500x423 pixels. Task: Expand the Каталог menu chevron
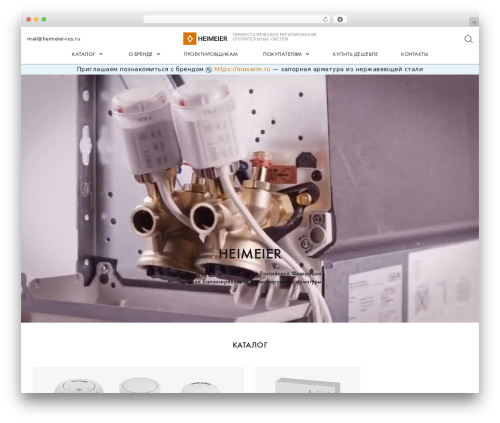[x=101, y=54]
